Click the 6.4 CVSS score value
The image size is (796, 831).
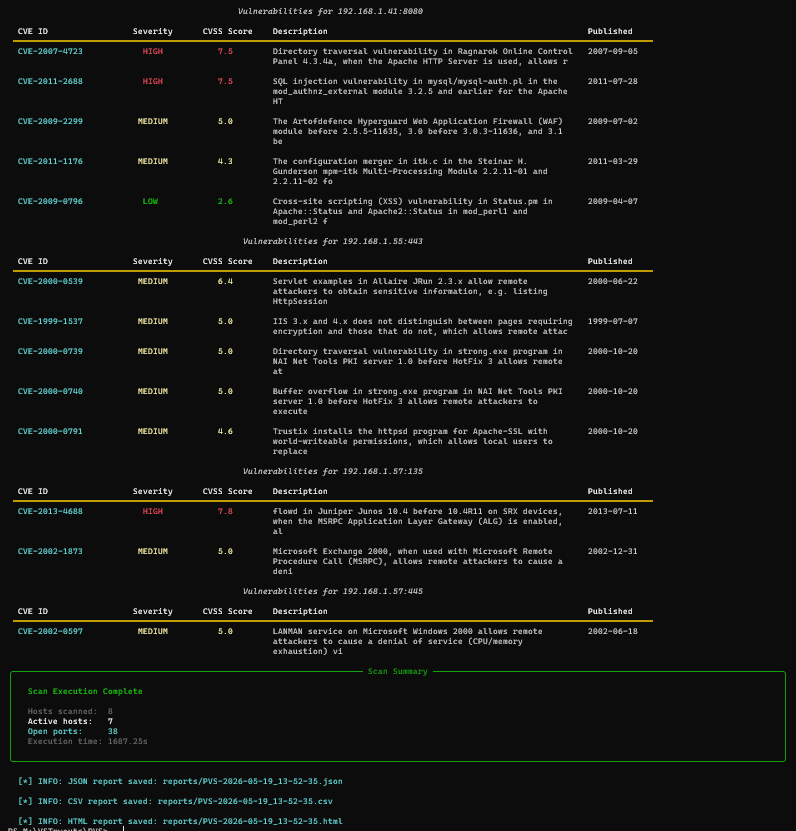coord(225,281)
